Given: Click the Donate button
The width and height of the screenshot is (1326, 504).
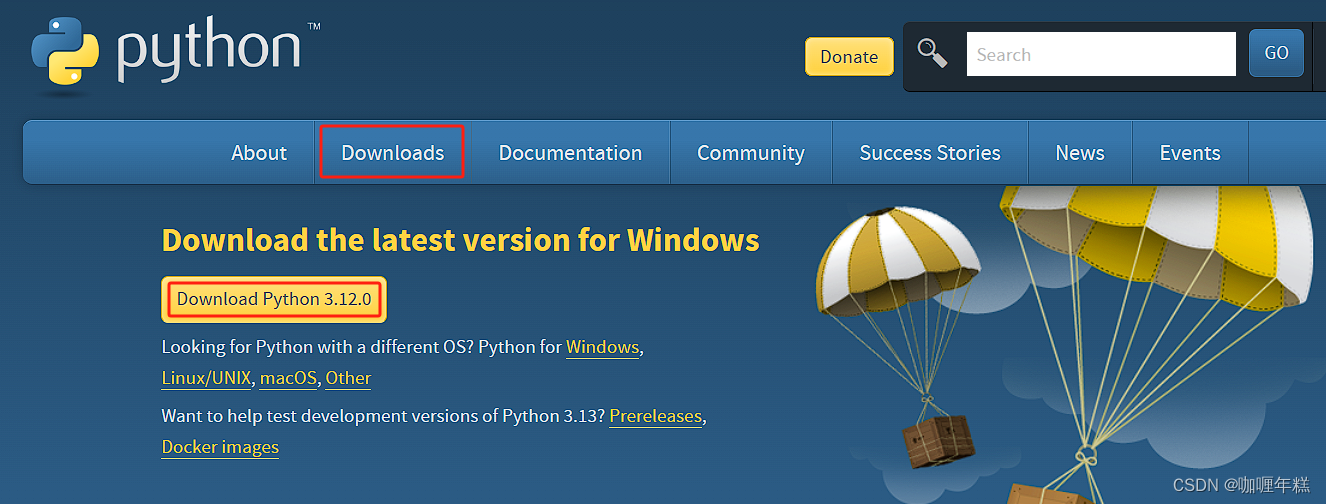Looking at the screenshot, I should pyautogui.click(x=849, y=57).
